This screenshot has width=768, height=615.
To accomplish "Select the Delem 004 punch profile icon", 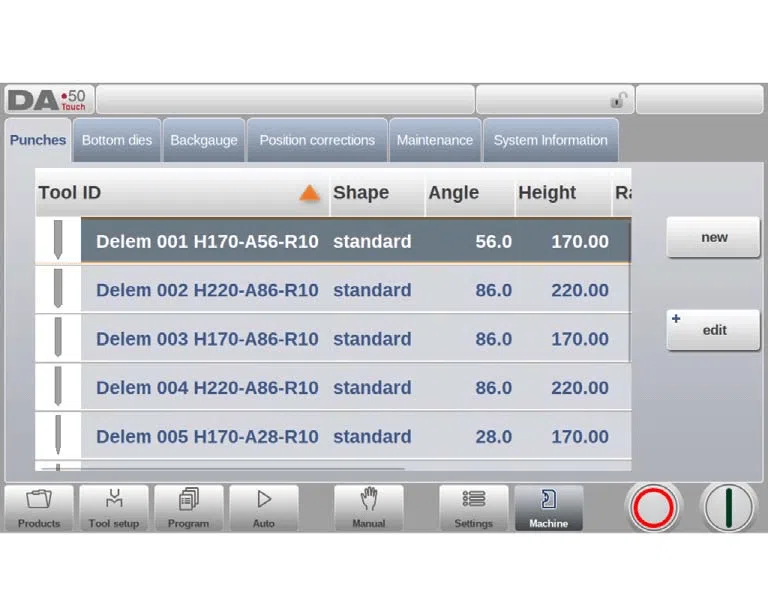I will (x=58, y=386).
